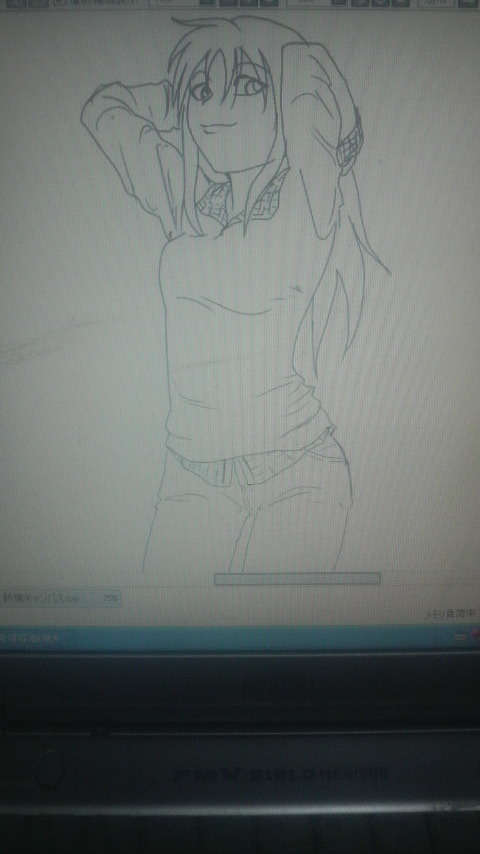Image resolution: width=480 pixels, height=854 pixels.
Task: Click the horizontal scrollbar thumb below canvas
Action: coord(297,578)
